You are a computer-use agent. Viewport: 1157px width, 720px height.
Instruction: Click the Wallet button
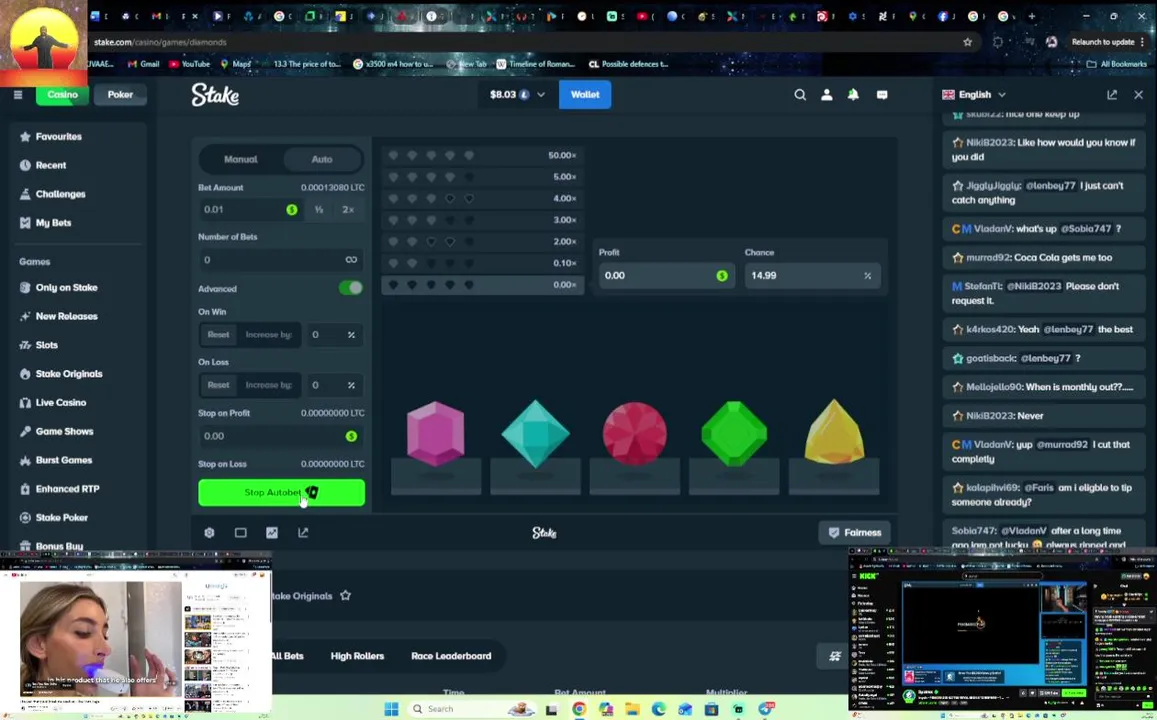585,94
